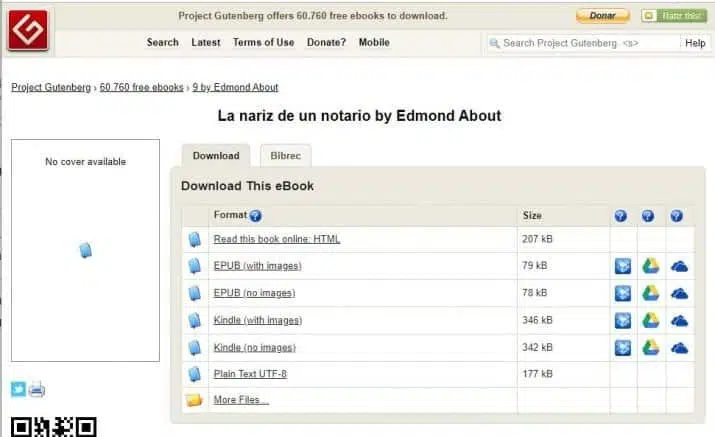
Task: Send Kindle no images to Dropbox
Action: click(x=623, y=348)
